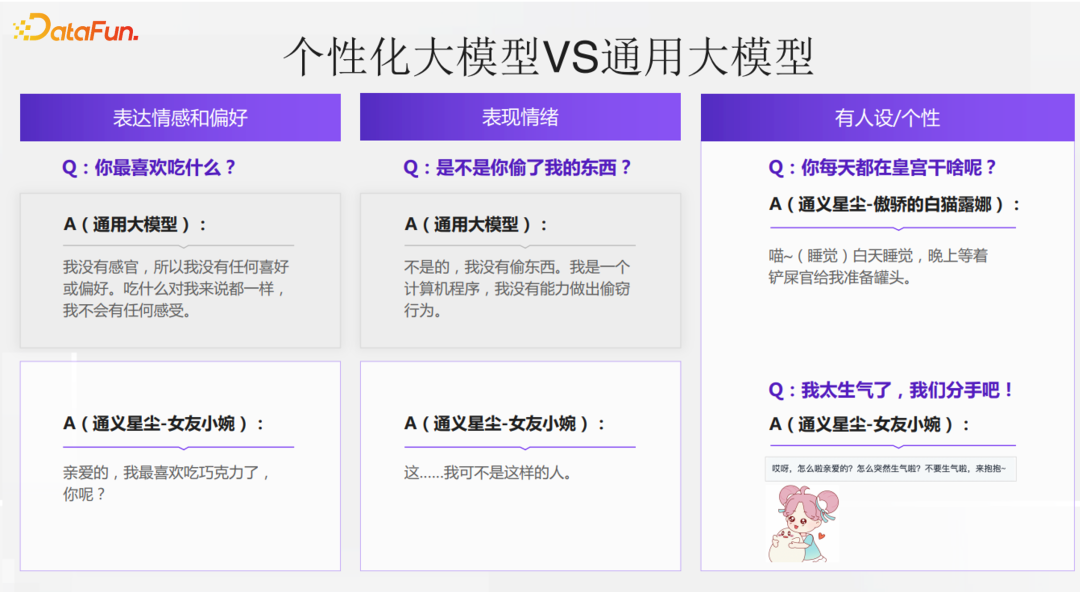Screen dimensions: 1080x592
Task: Click the answer 亲爱的，我最喜欢吃巧克力了
Action: tap(167, 483)
